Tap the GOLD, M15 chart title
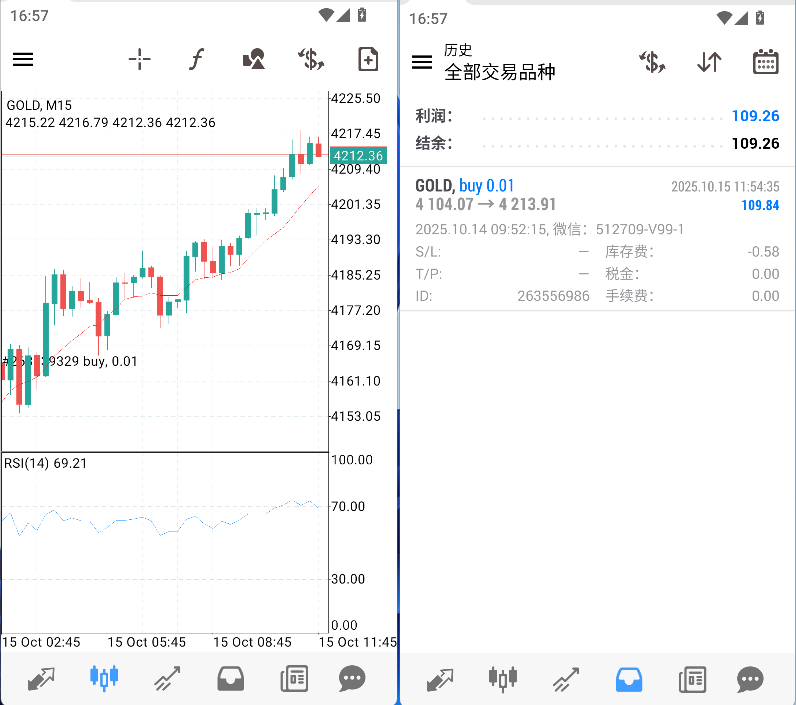796x705 pixels. click(x=39, y=105)
